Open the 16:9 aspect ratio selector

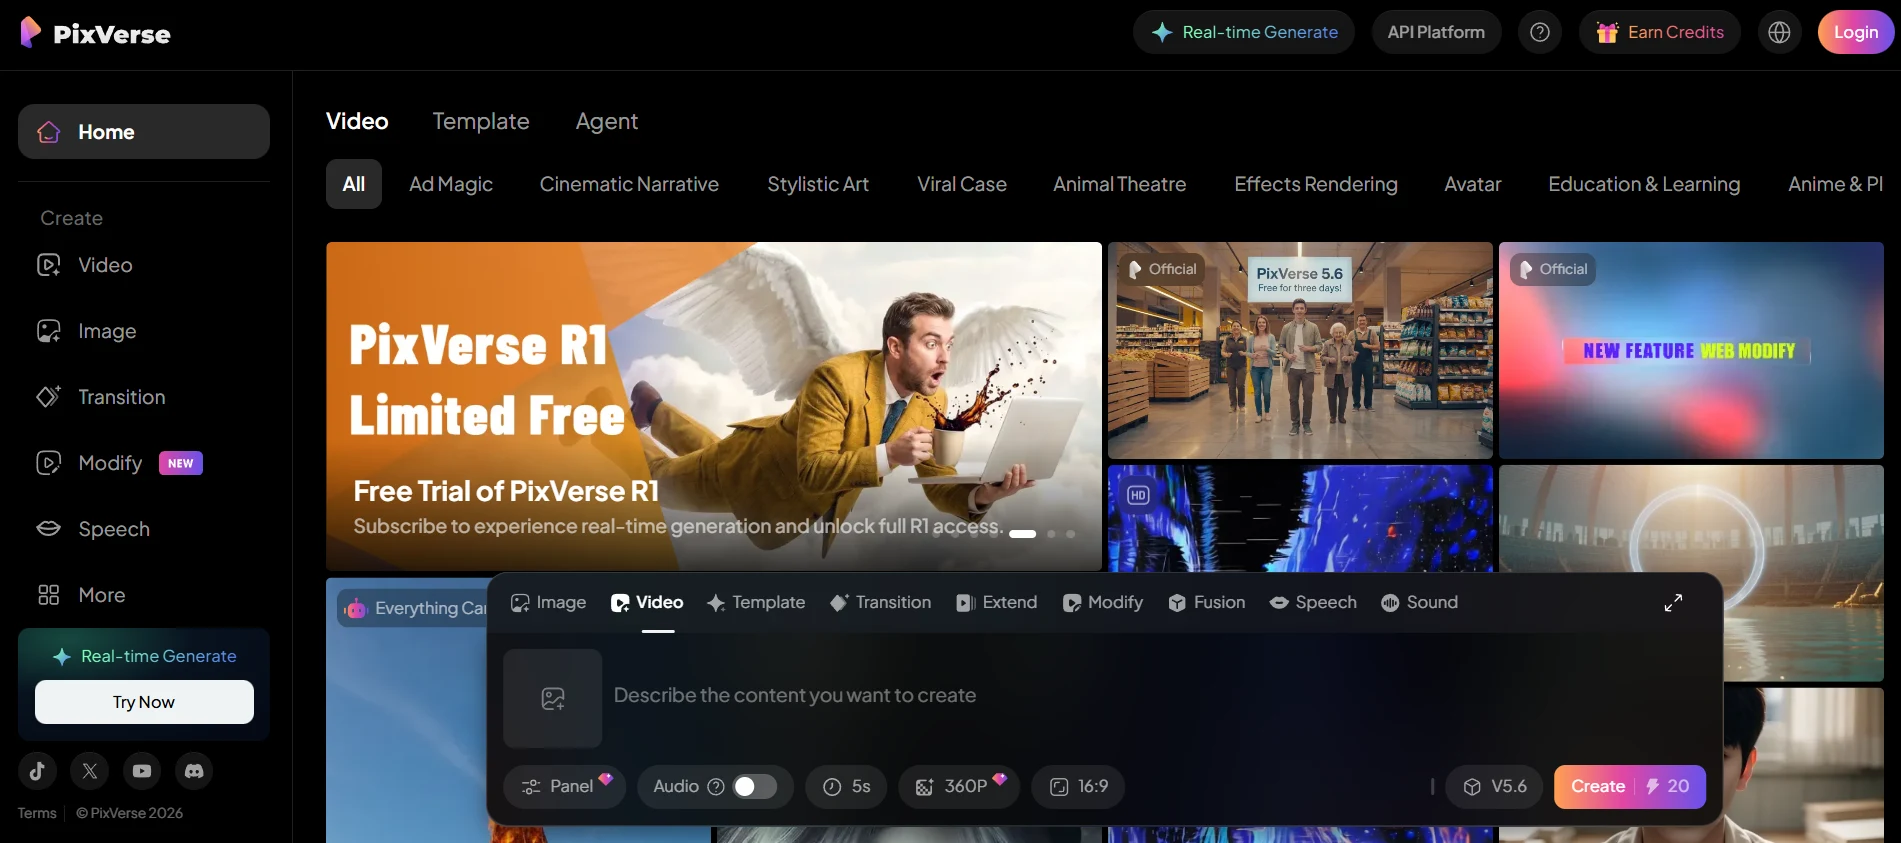pos(1078,787)
